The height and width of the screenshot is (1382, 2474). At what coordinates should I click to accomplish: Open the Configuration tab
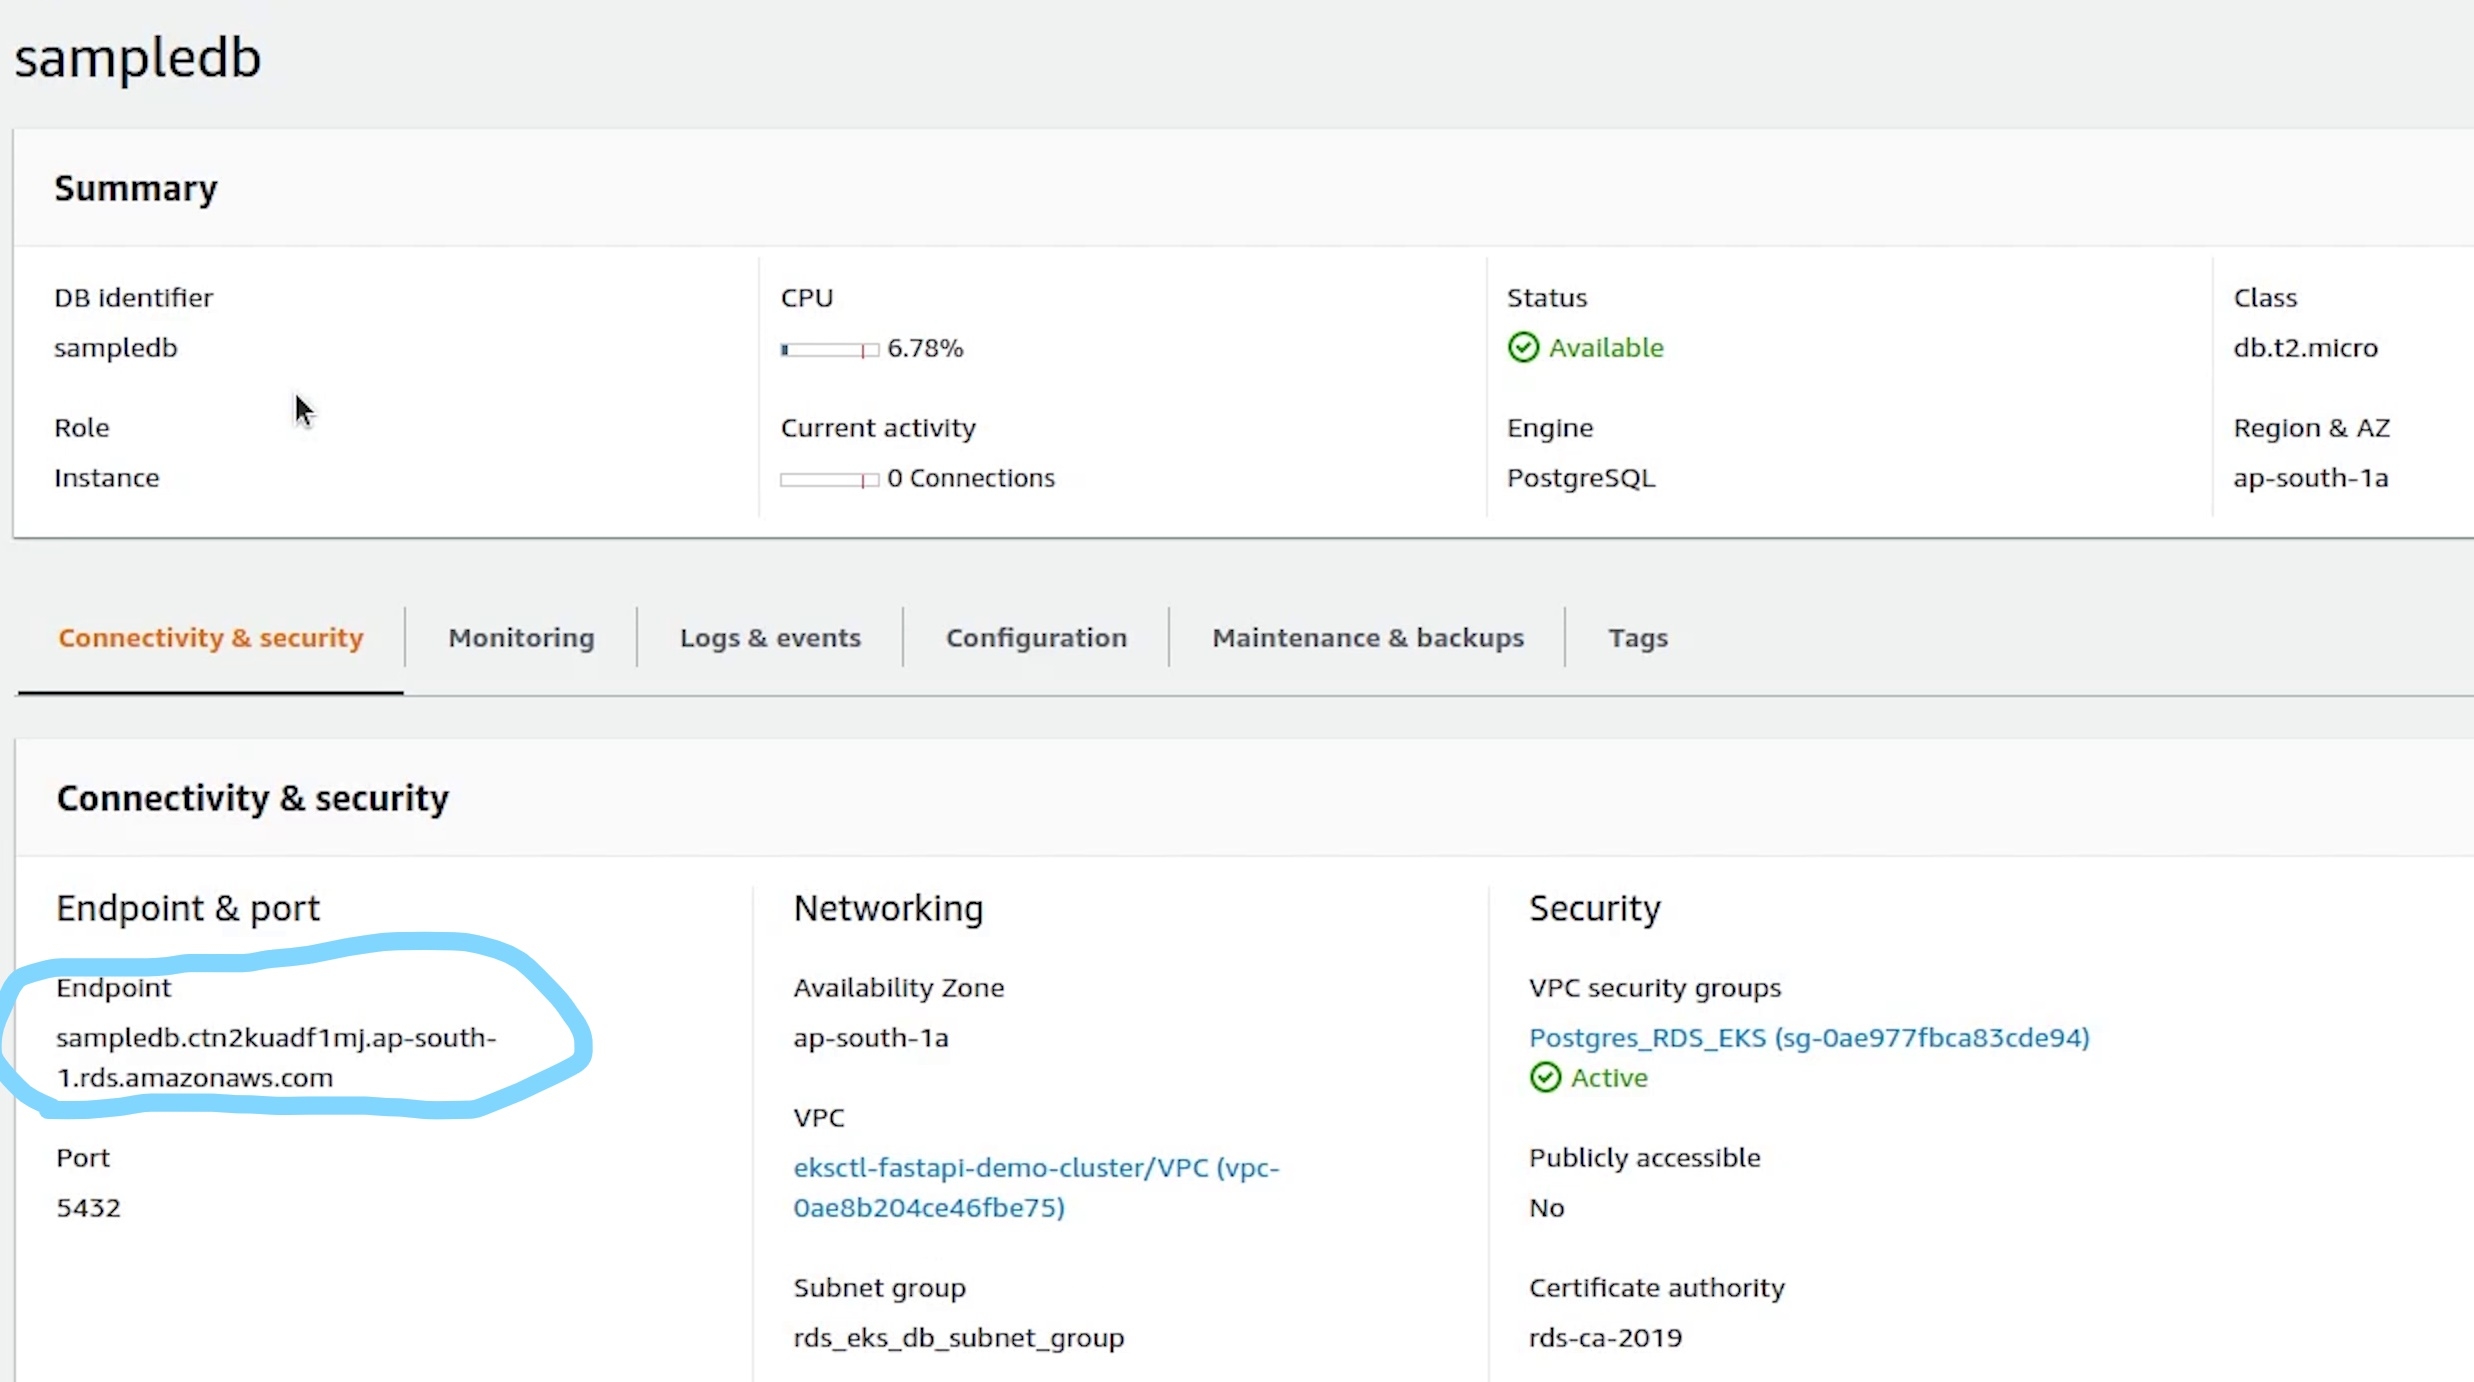[x=1036, y=638]
